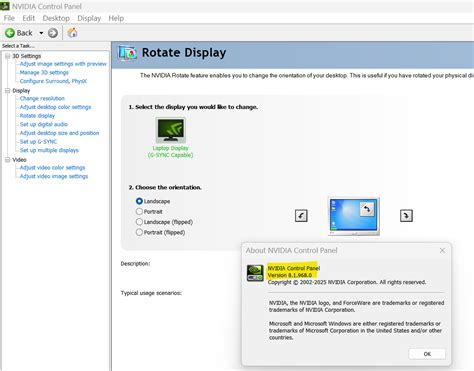The height and width of the screenshot is (371, 474).
Task: Open the Help menu
Action: point(116,18)
